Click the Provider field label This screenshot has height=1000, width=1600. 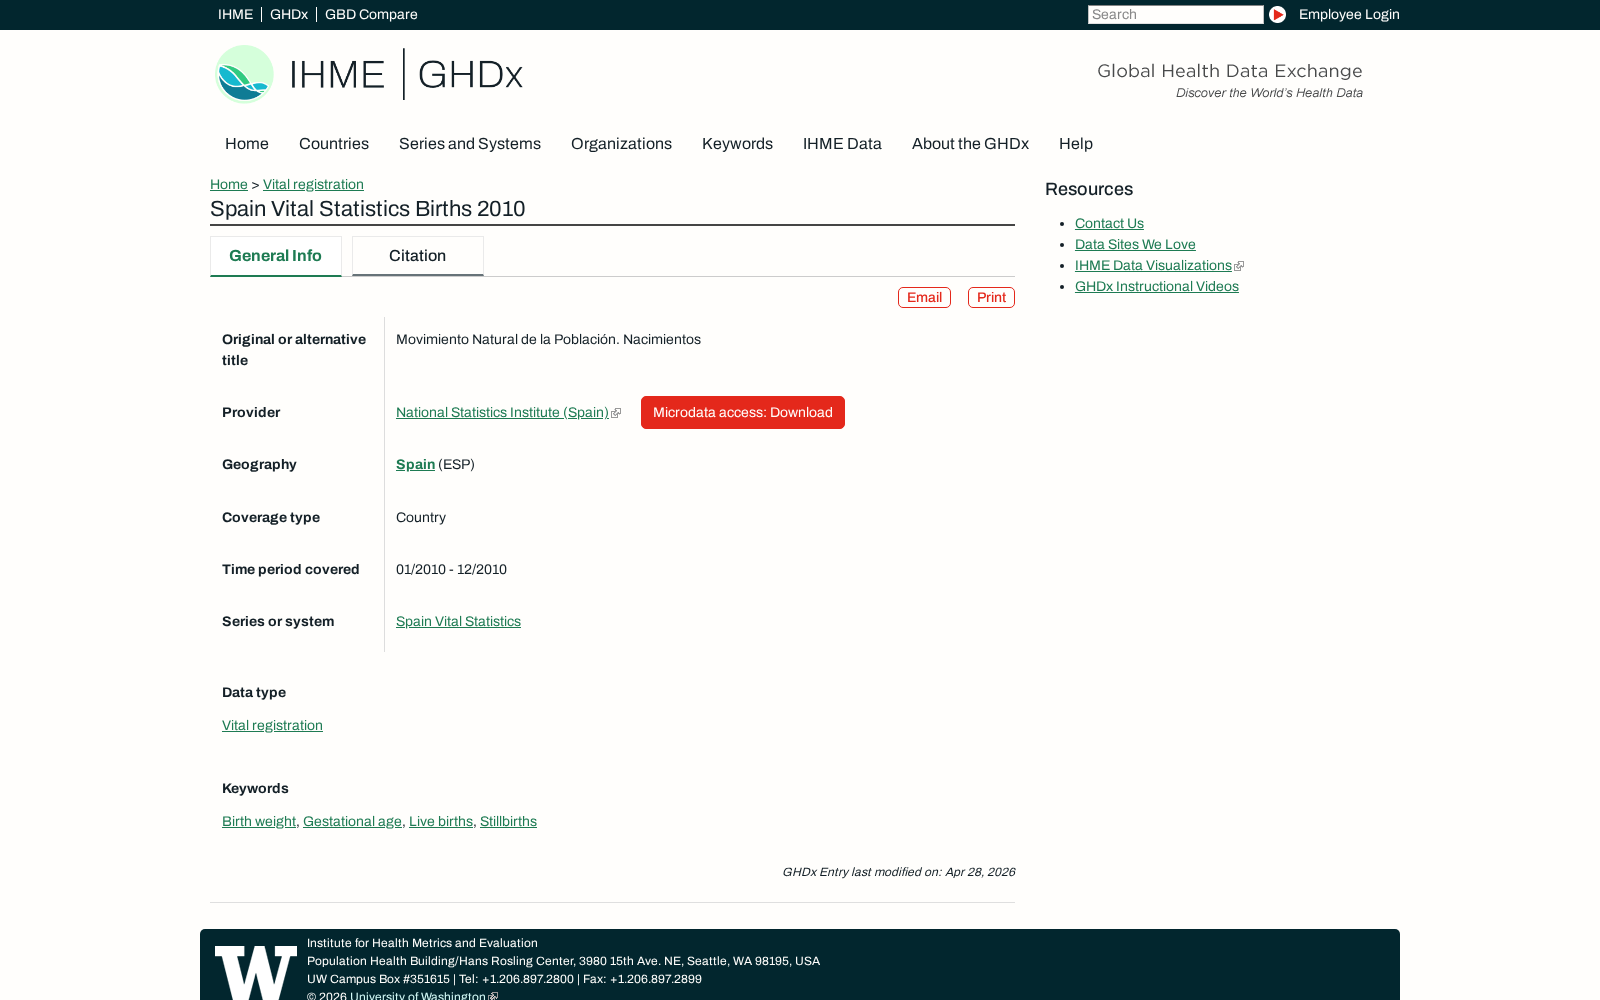pyautogui.click(x=251, y=412)
